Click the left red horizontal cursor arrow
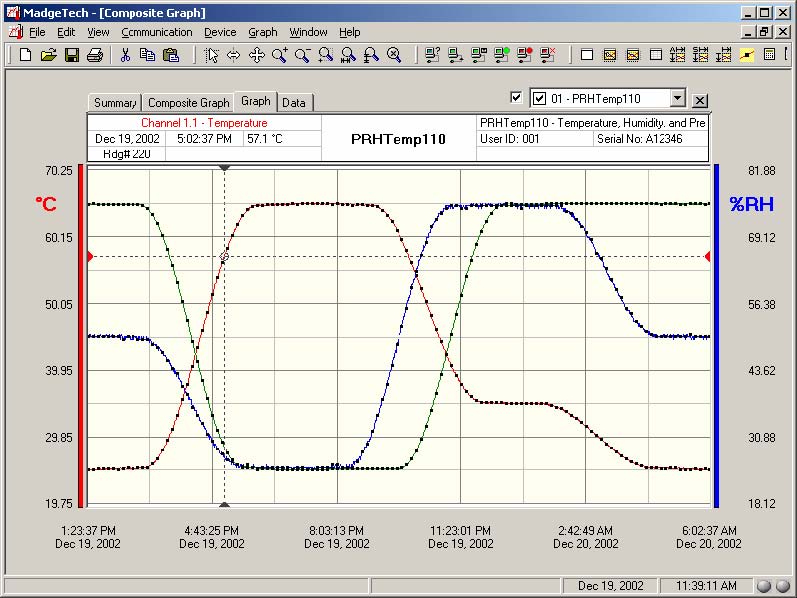 (90, 256)
